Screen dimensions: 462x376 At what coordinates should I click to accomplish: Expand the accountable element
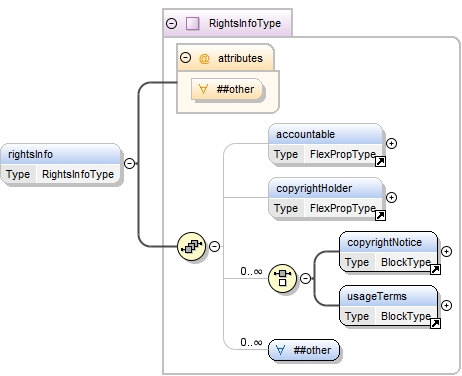(x=391, y=143)
